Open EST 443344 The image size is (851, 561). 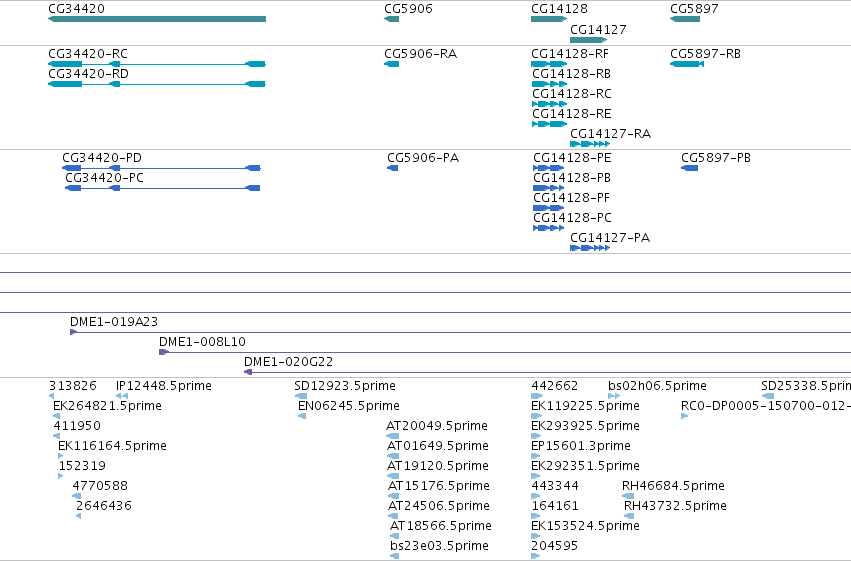point(555,486)
